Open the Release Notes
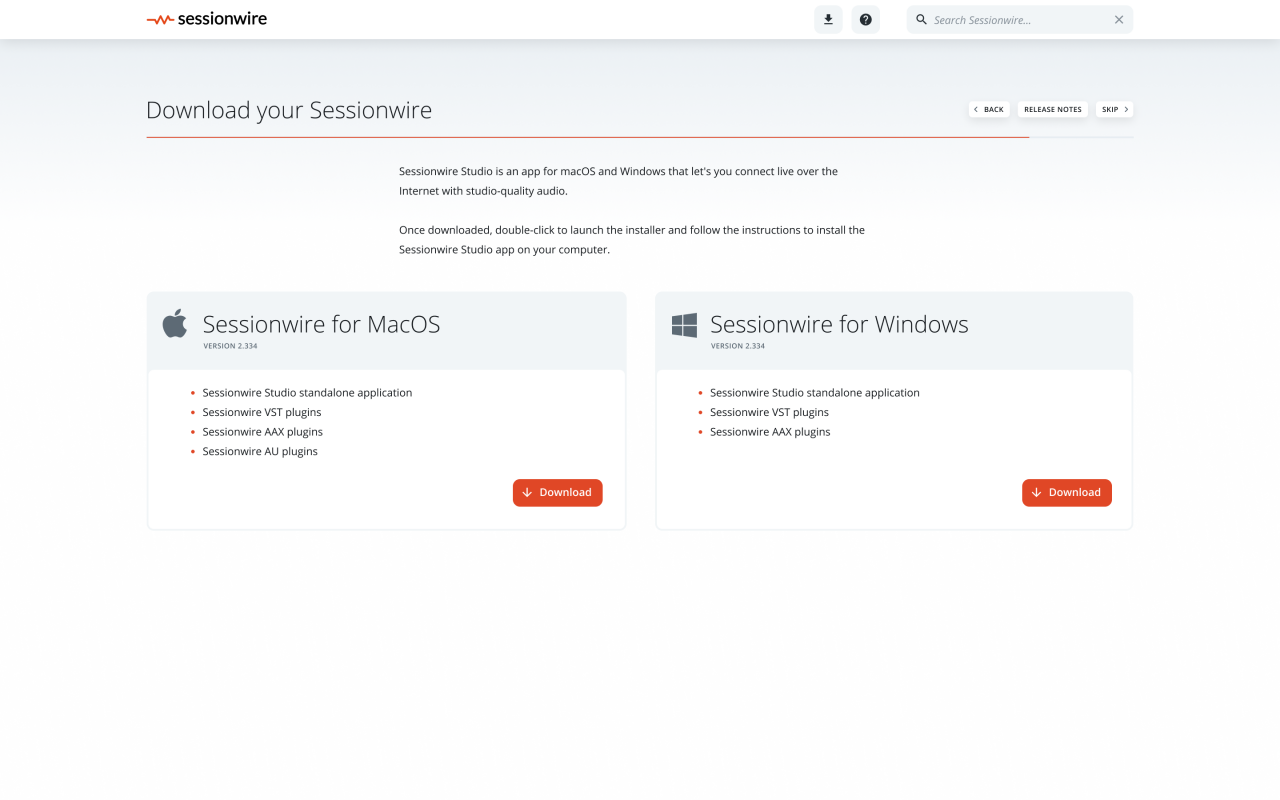 (1052, 109)
